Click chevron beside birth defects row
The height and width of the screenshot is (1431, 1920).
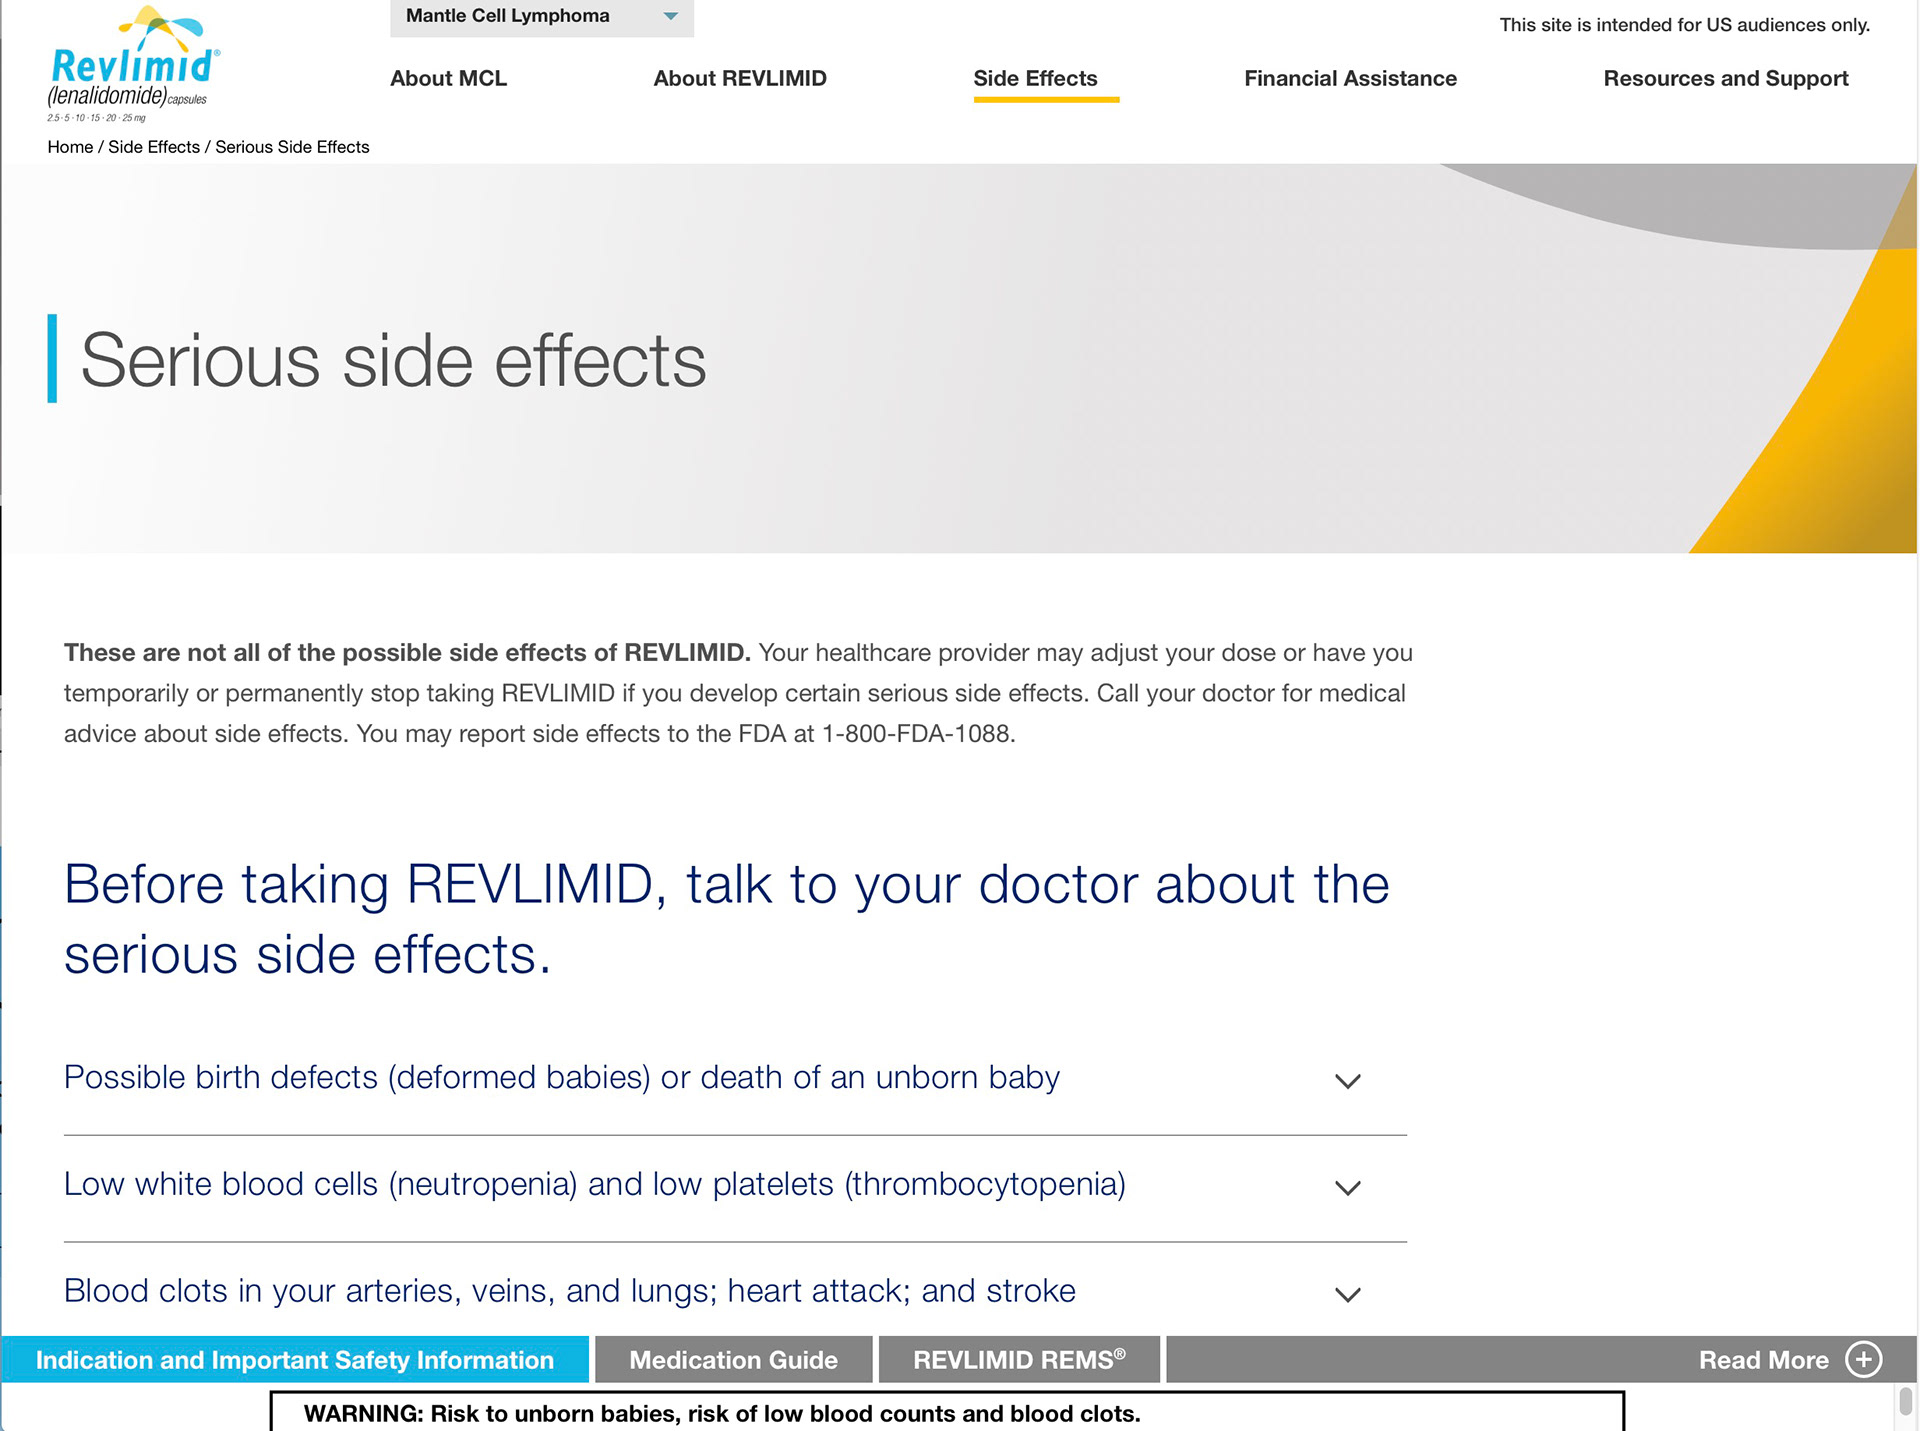click(x=1348, y=1081)
